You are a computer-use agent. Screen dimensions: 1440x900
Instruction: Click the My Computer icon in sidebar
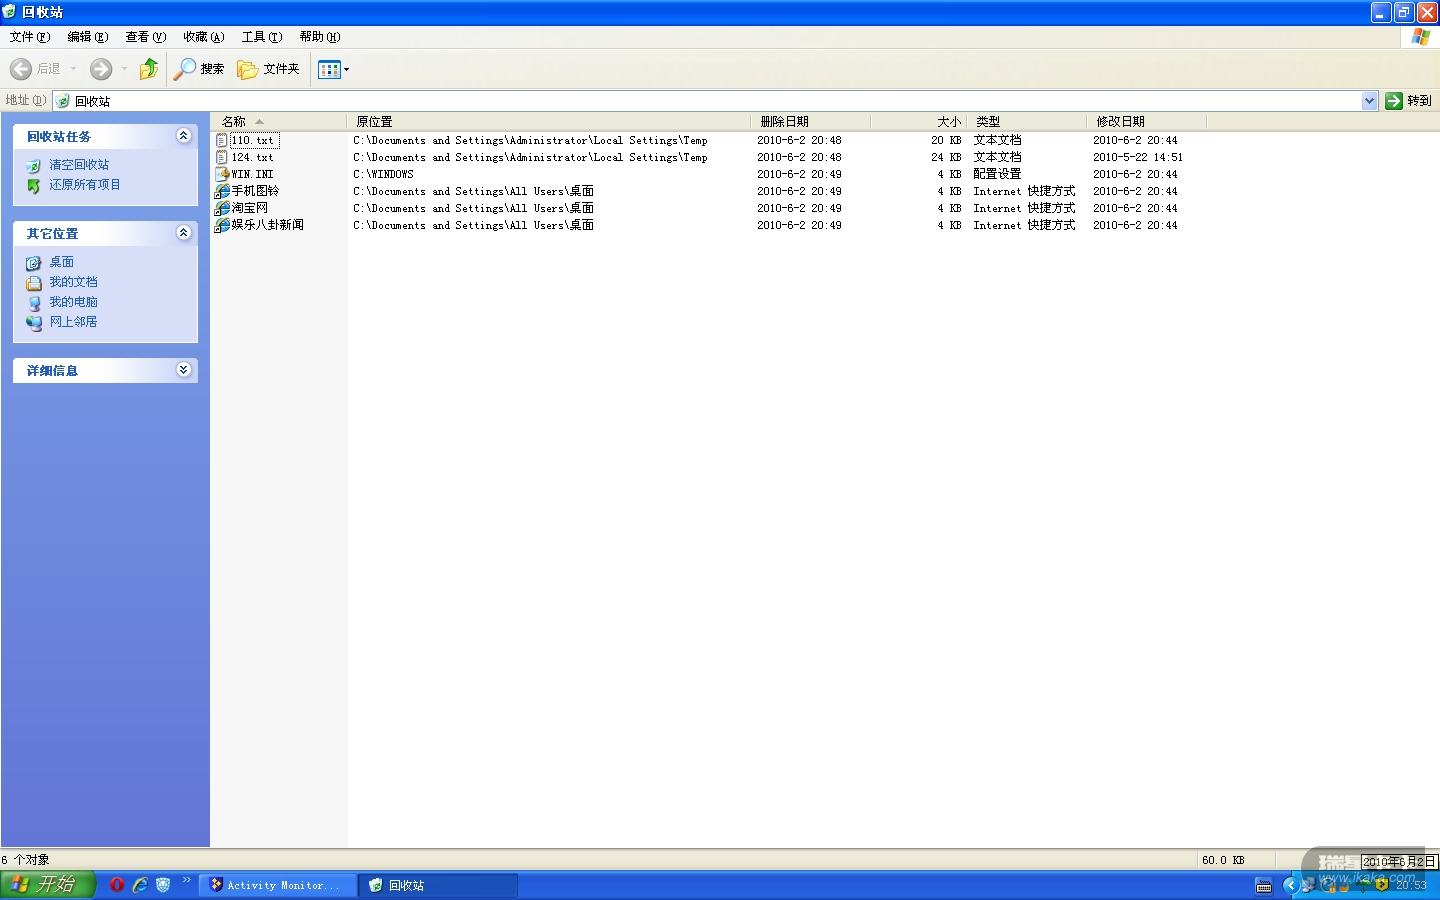[x=34, y=303]
